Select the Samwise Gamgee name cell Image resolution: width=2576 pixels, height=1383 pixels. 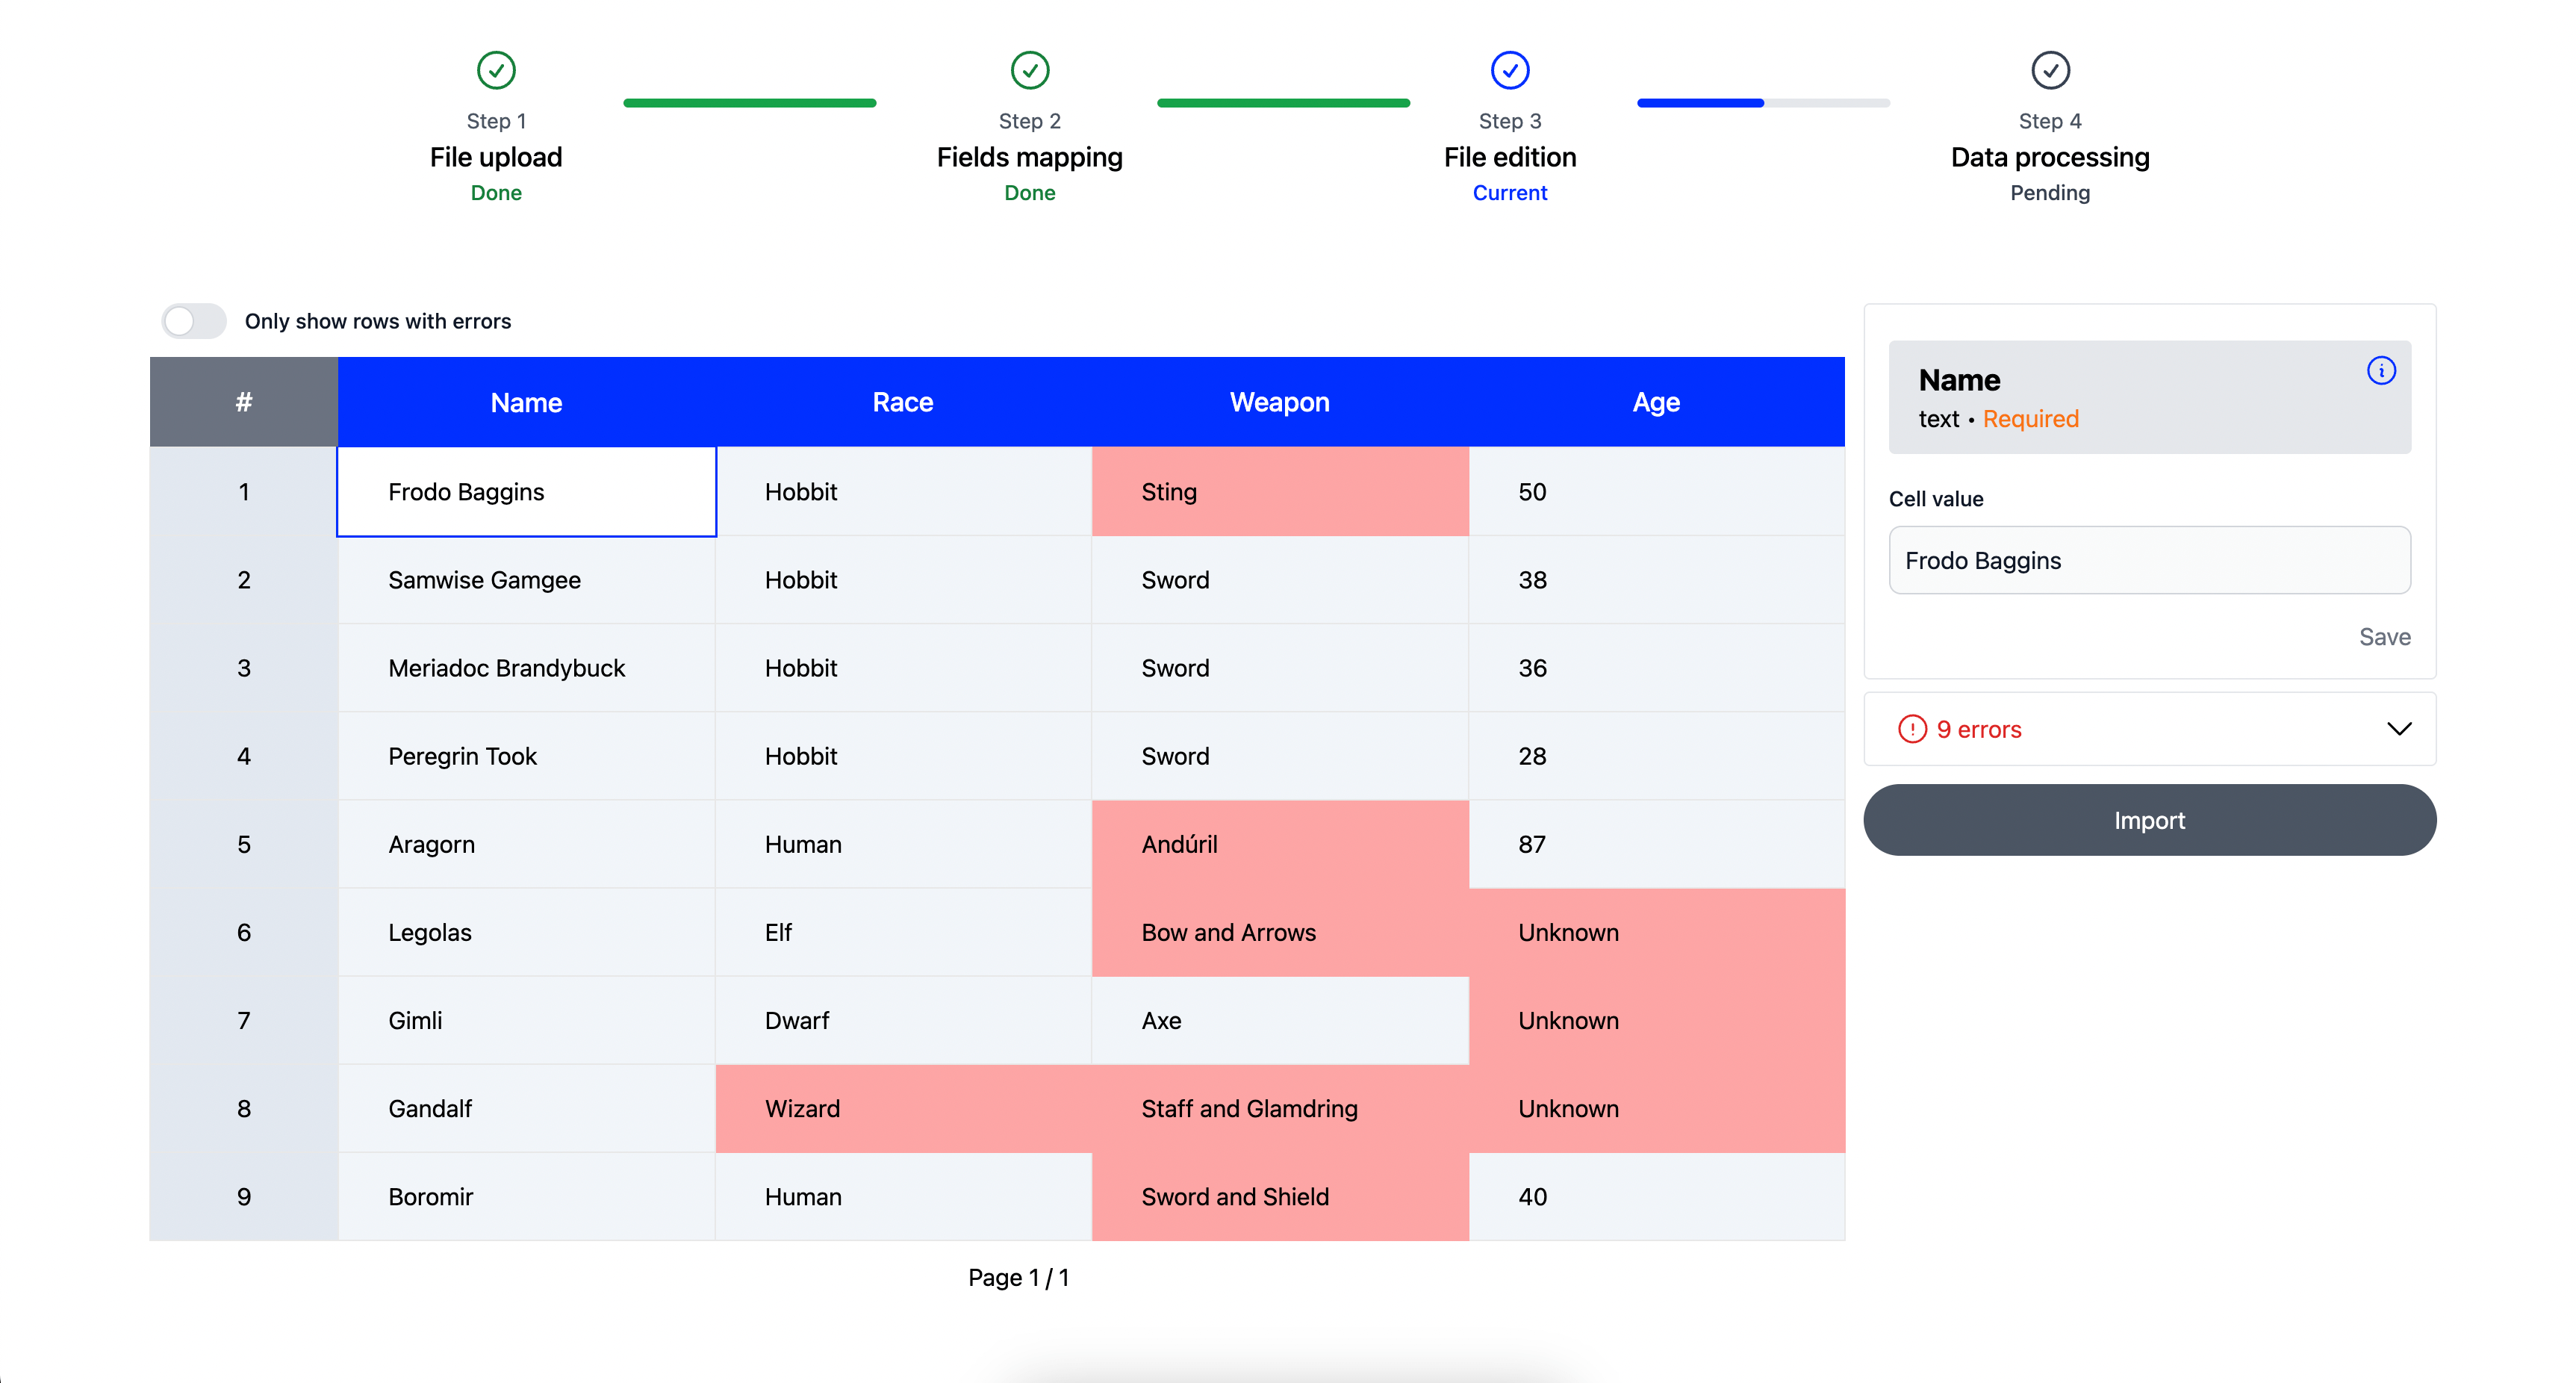point(526,580)
